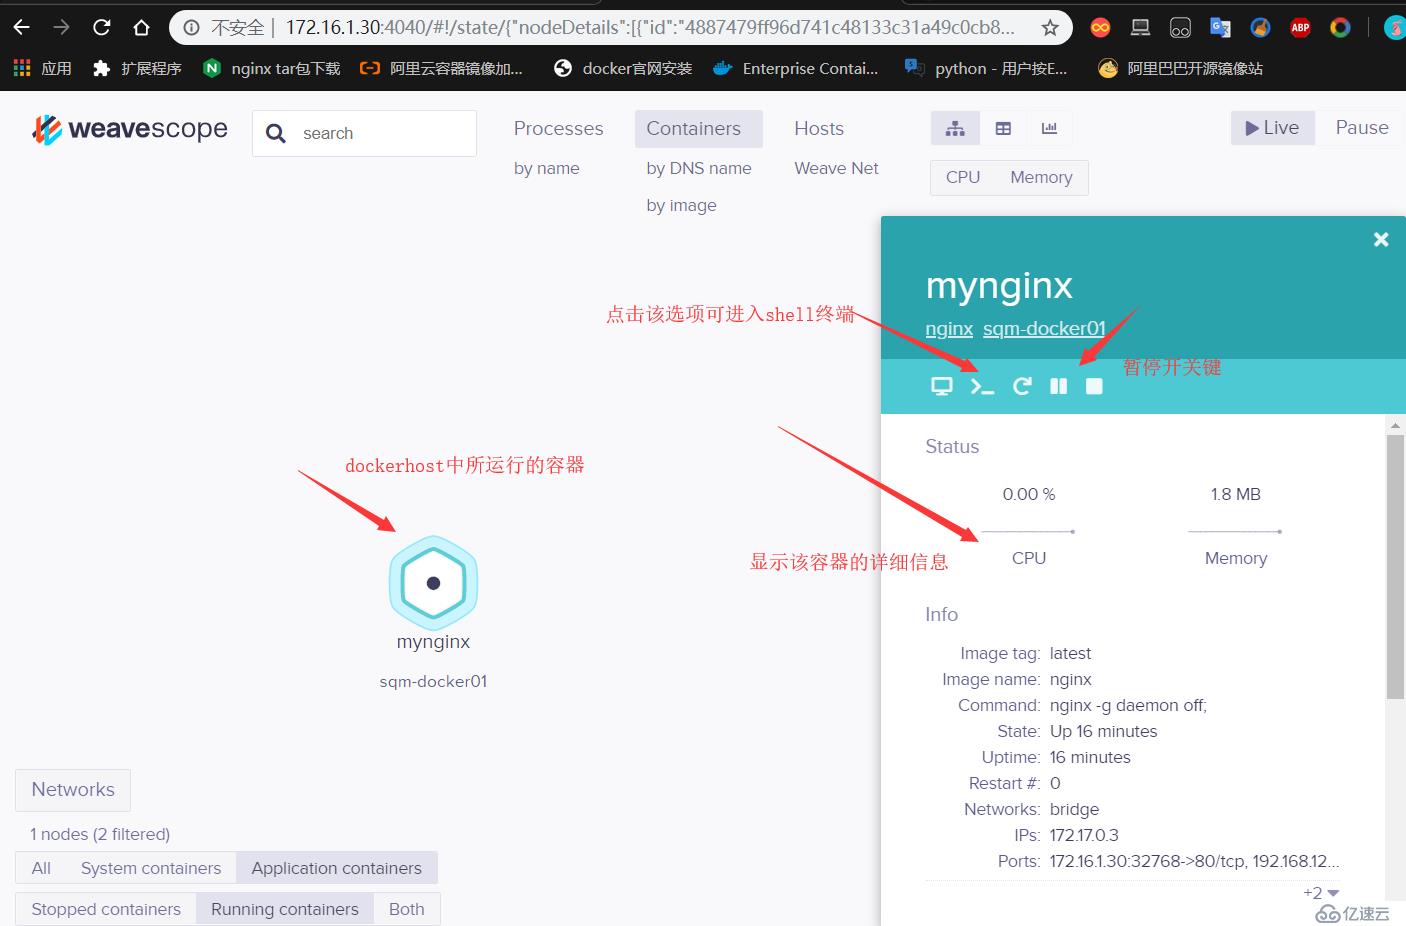Close the mynginx details panel
Viewport: 1406px width, 926px height.
pos(1381,240)
